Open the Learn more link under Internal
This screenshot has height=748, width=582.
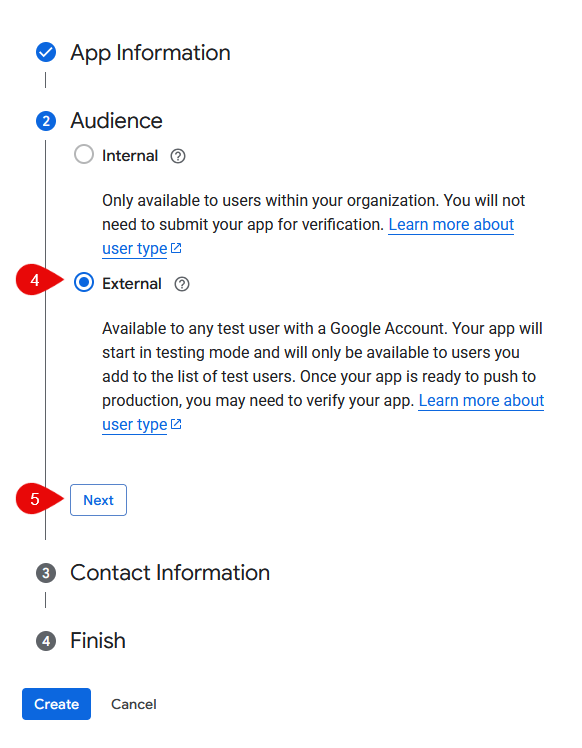pyautogui.click(x=451, y=224)
